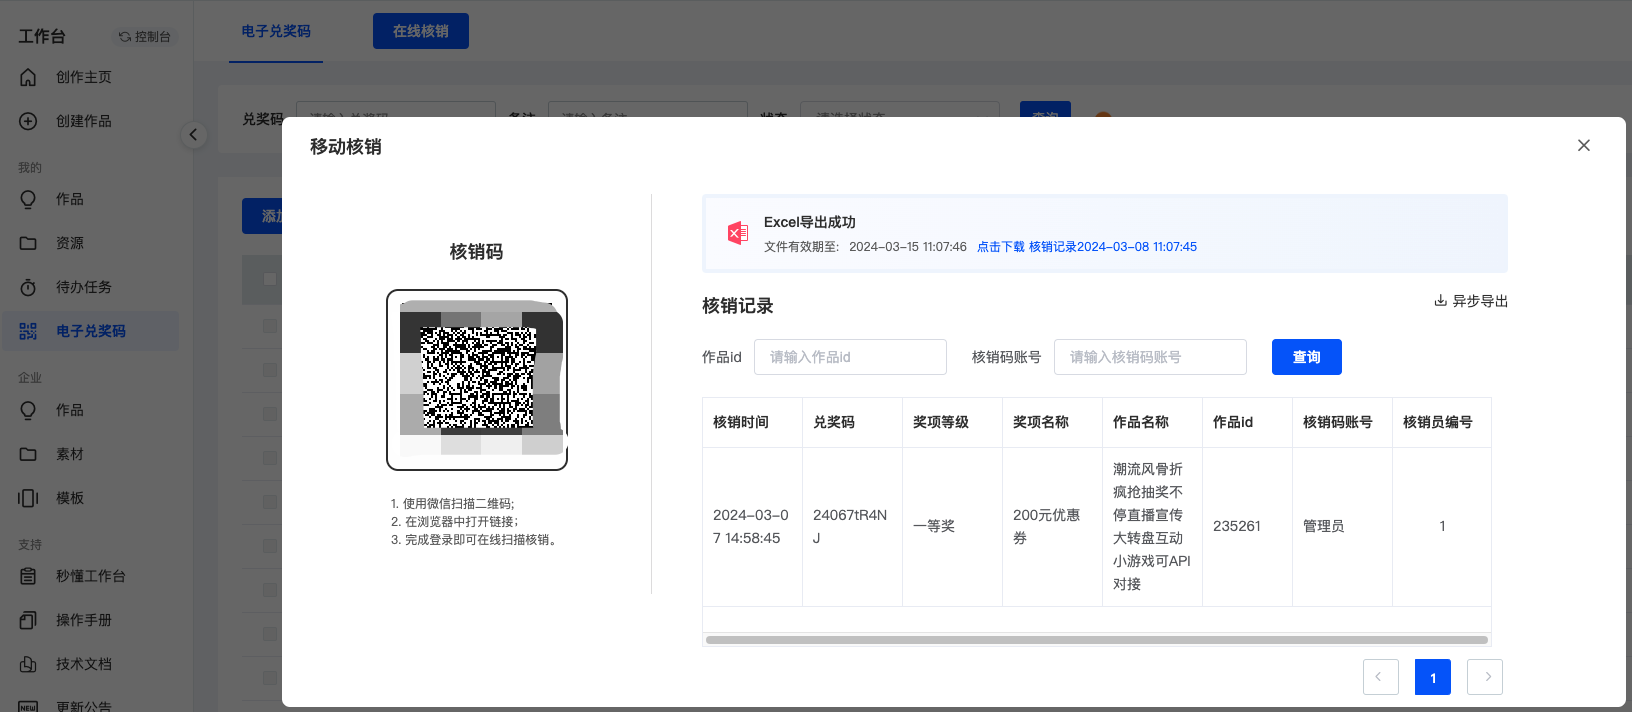This screenshot has height=712, width=1632.
Task: Focus the 核销码账号 input field
Action: click(x=1150, y=357)
